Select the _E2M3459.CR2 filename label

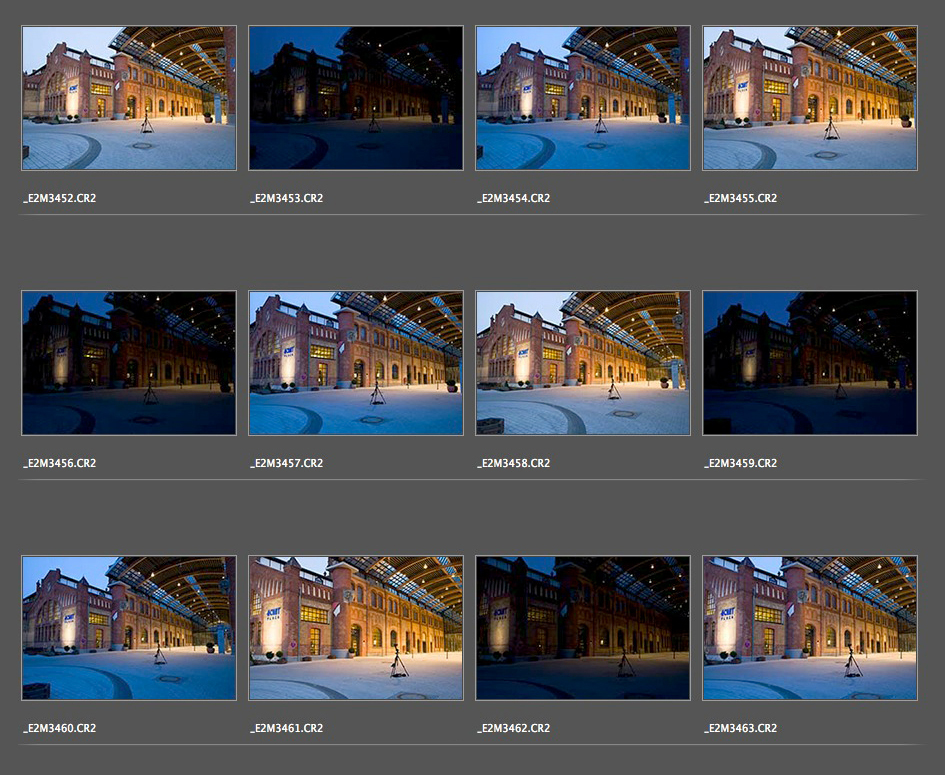(741, 463)
